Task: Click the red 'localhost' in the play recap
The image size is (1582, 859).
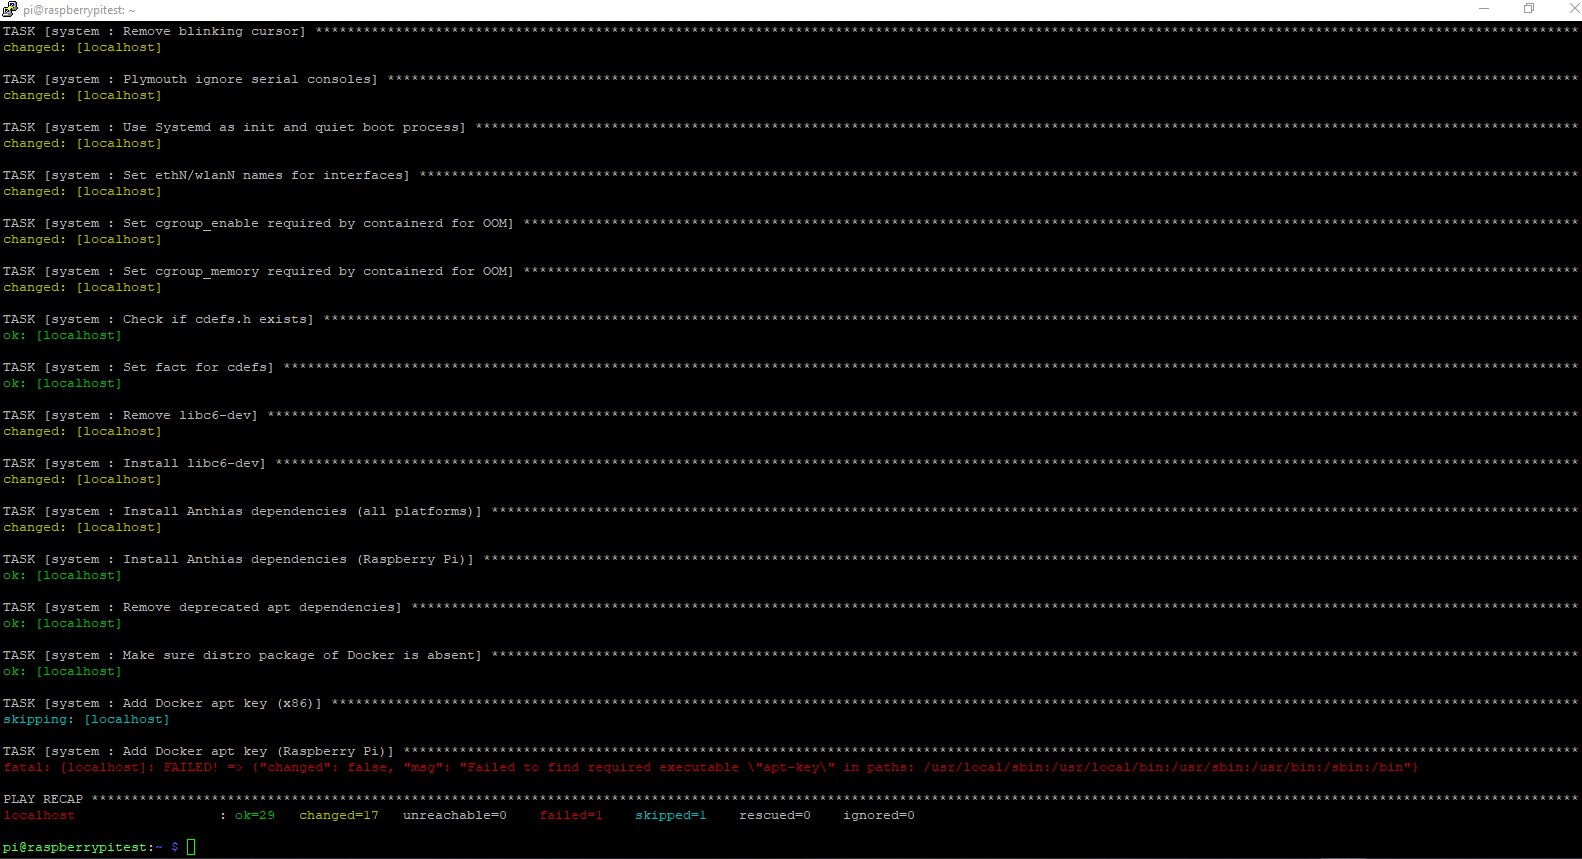Action: tap(39, 815)
